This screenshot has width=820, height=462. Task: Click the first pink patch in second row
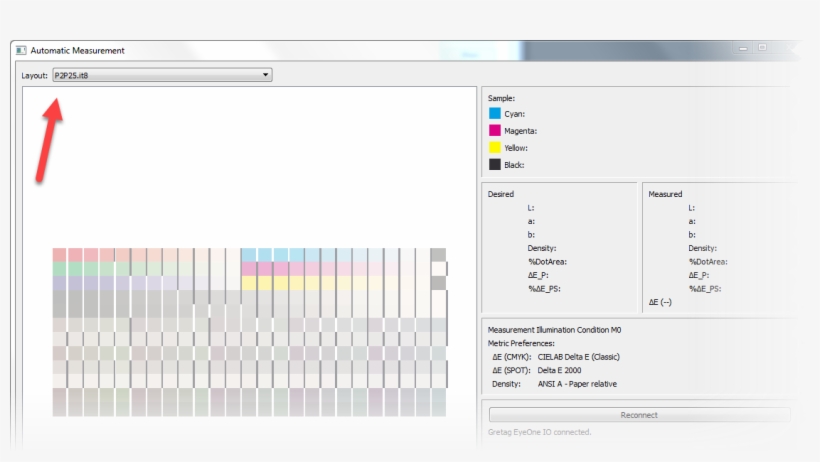click(x=248, y=269)
